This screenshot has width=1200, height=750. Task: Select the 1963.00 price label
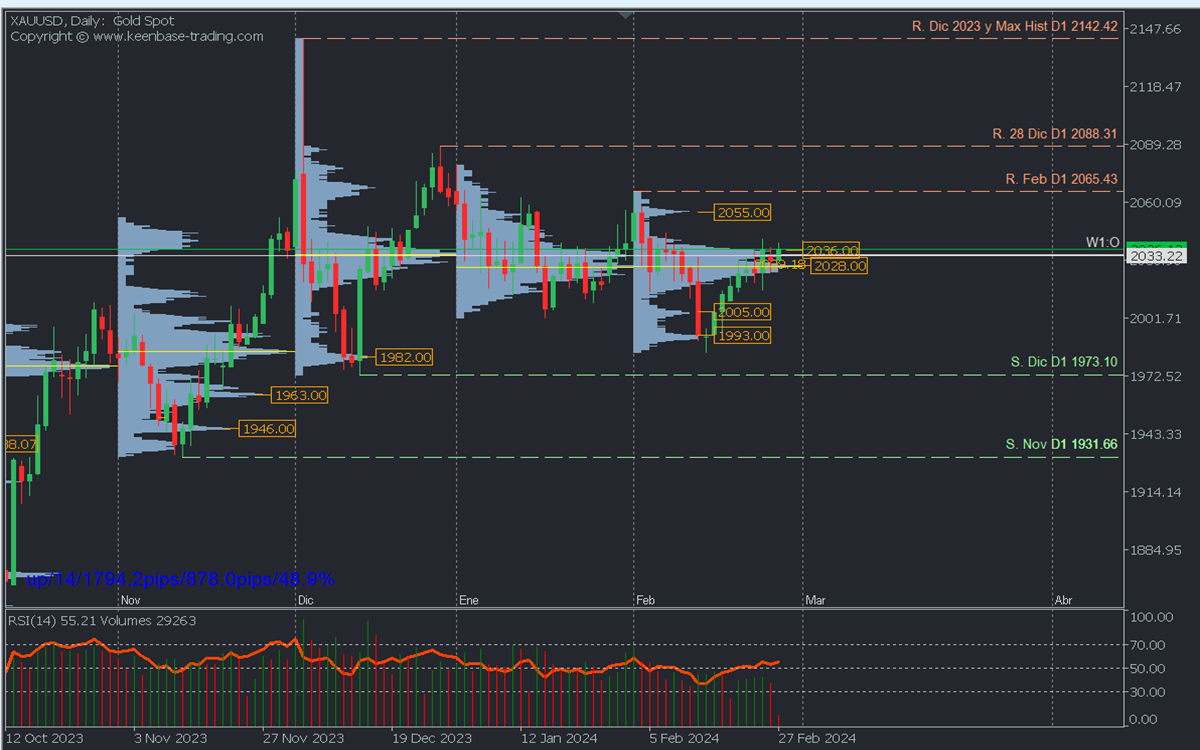click(300, 396)
